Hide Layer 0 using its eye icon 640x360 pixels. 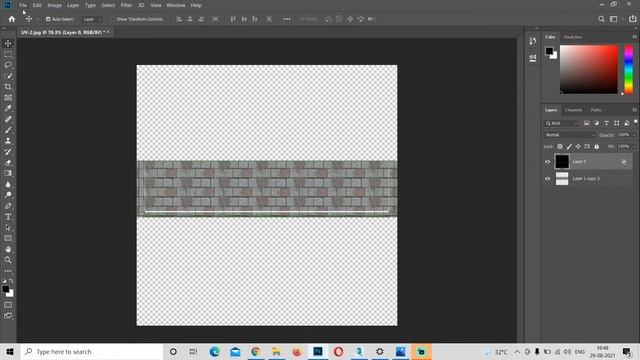[547, 162]
